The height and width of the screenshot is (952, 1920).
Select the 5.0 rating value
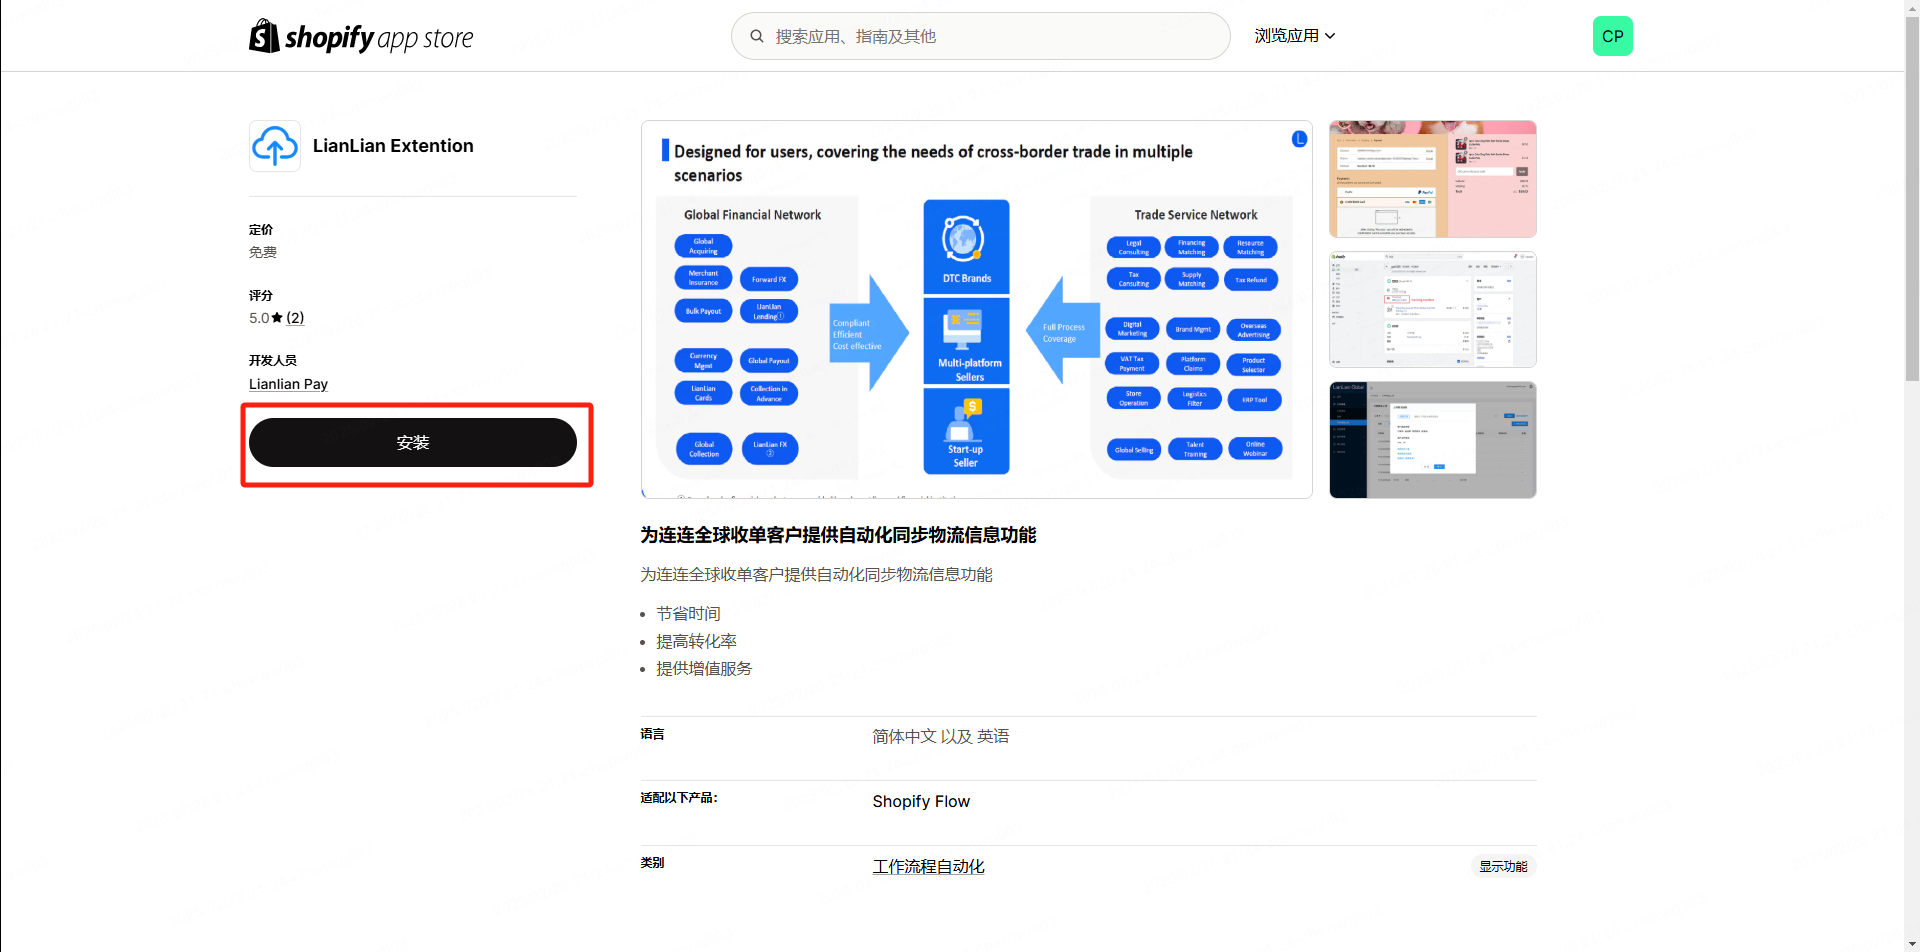pos(259,318)
